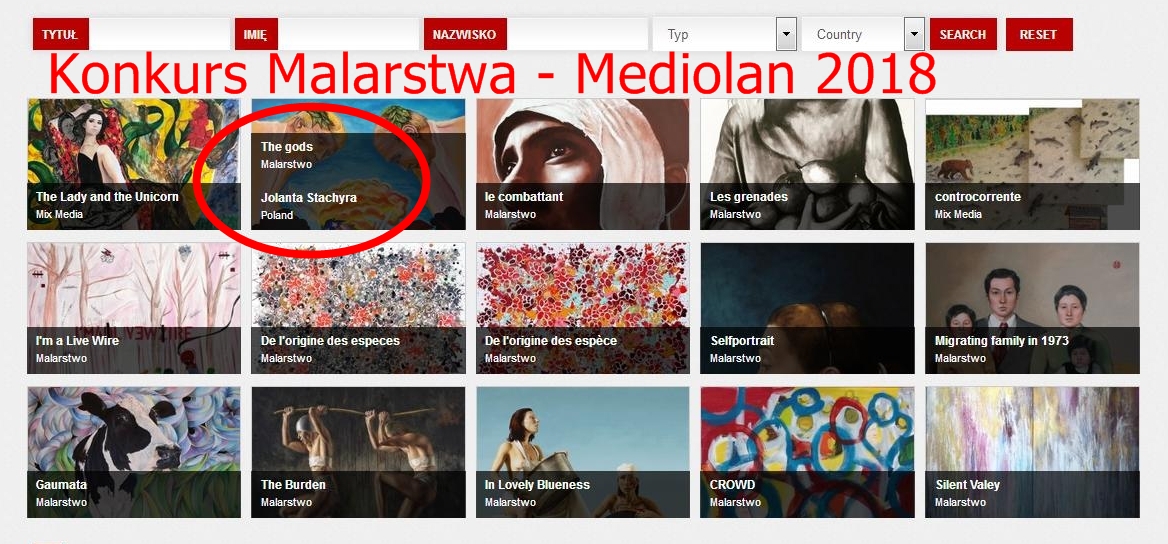Open the Les grenades artwork
The height and width of the screenshot is (544, 1168).
(x=807, y=164)
